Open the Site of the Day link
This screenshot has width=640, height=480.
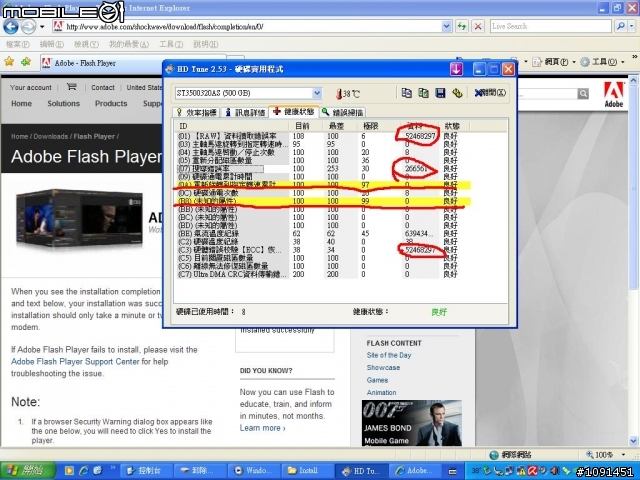tap(389, 355)
